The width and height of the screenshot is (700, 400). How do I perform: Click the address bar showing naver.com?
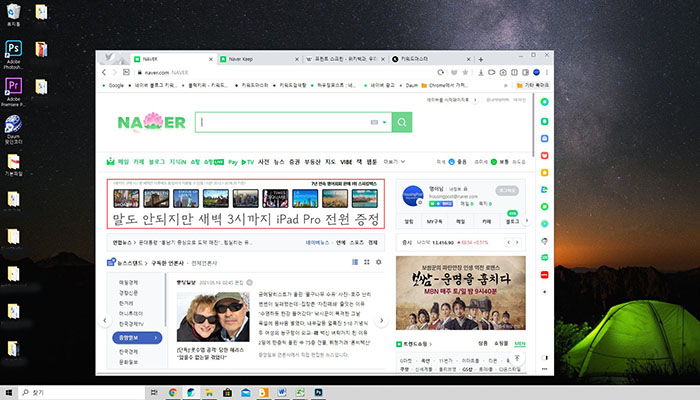[x=286, y=72]
